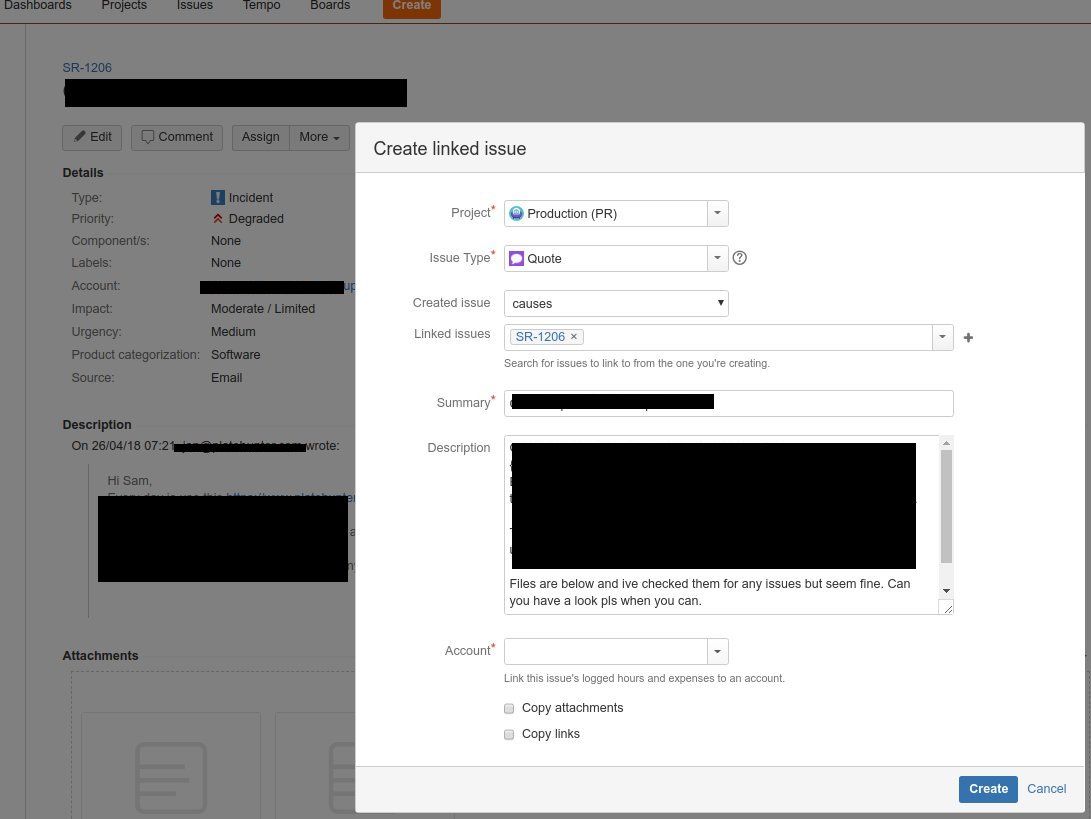This screenshot has height=819, width=1091.
Task: Expand the Project dropdown arrow
Action: point(717,214)
